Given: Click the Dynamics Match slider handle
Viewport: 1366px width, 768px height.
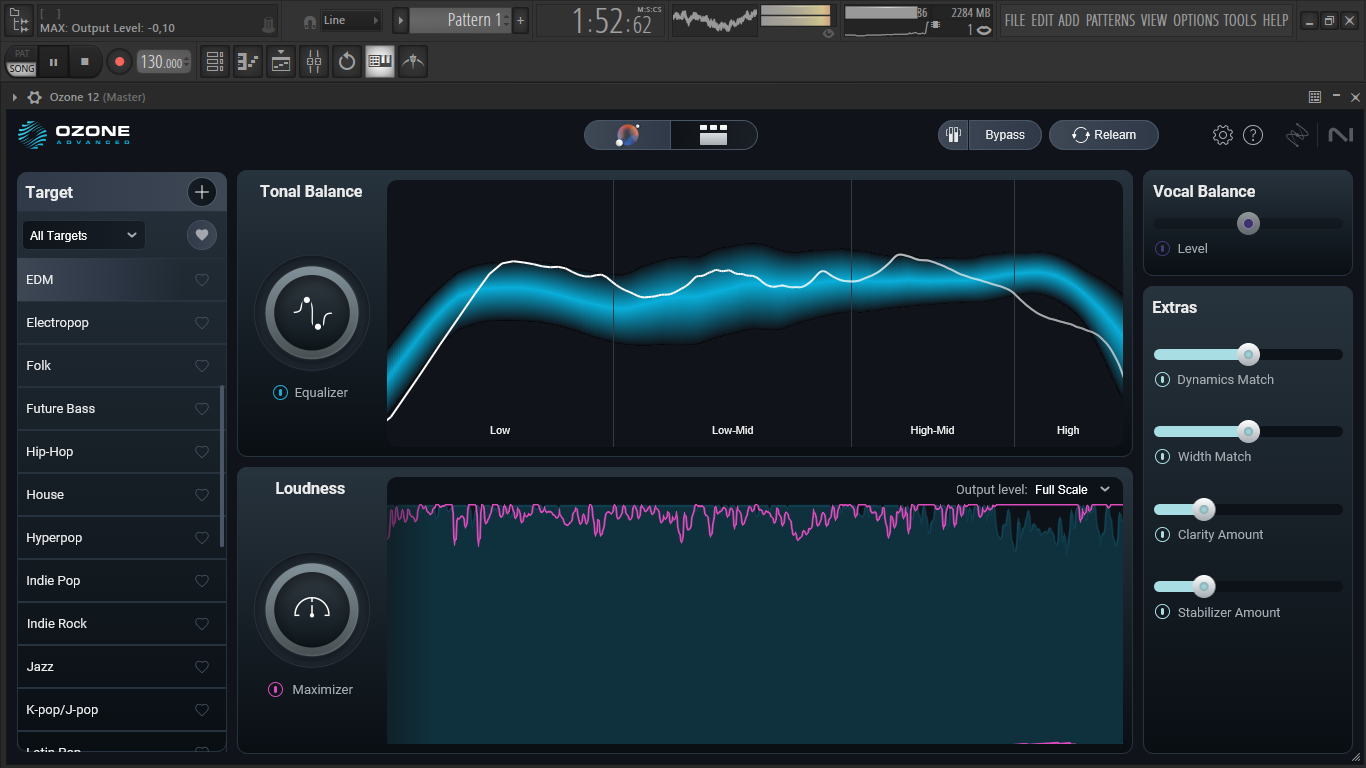Looking at the screenshot, I should point(1248,354).
